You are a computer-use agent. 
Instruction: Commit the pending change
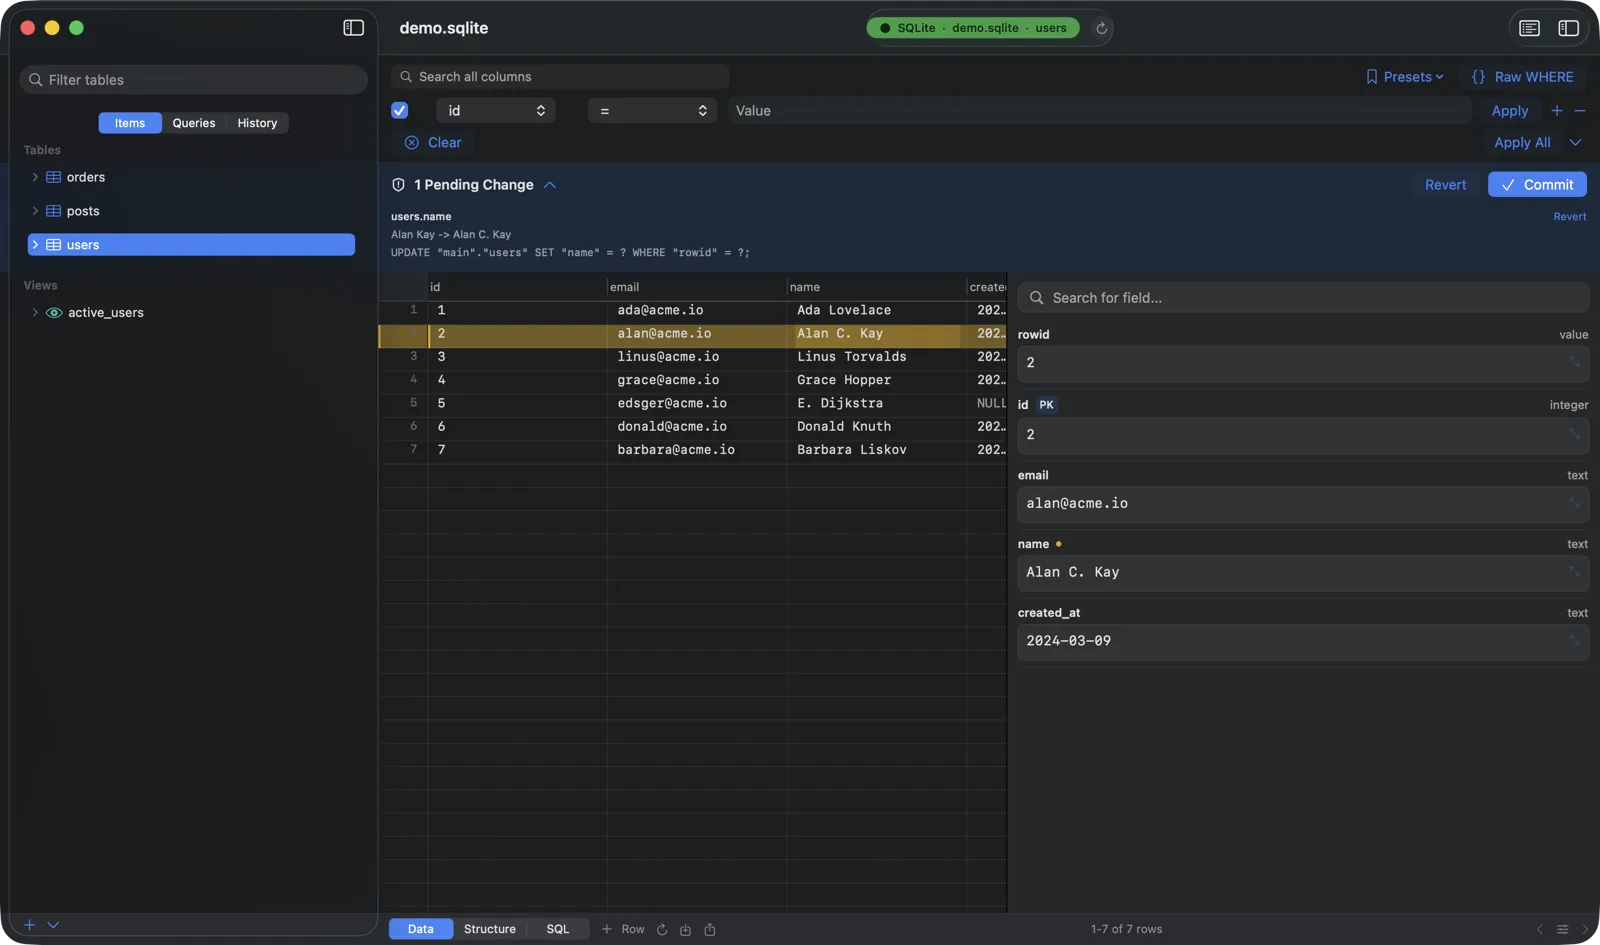[x=1537, y=185]
